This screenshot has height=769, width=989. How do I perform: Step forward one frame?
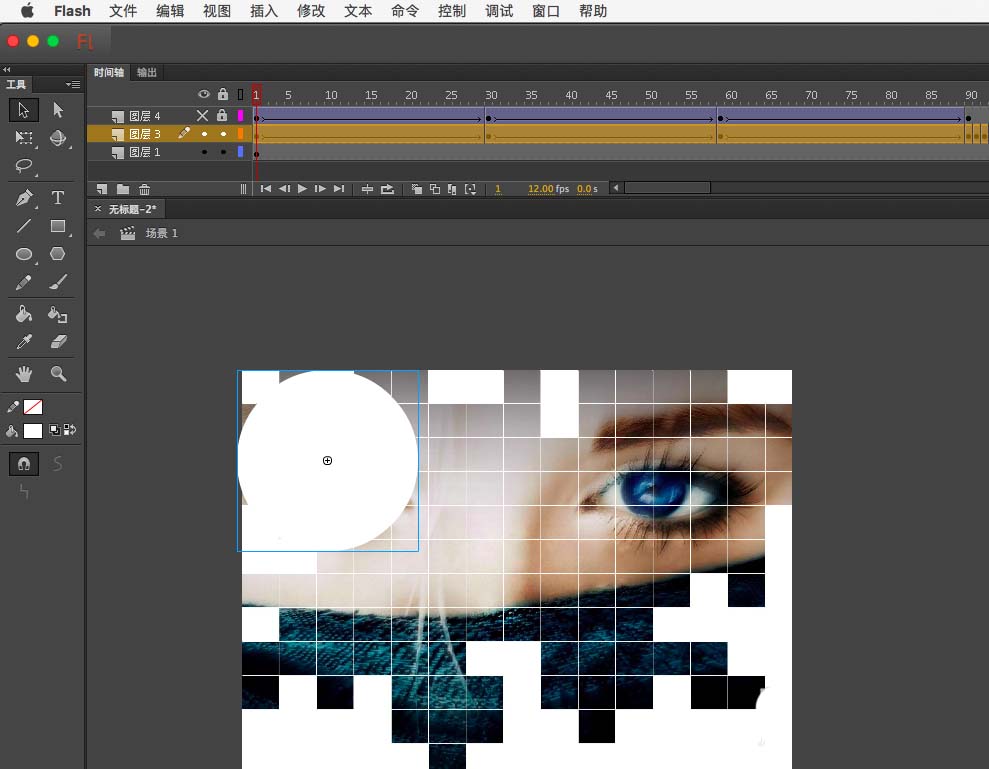point(320,189)
